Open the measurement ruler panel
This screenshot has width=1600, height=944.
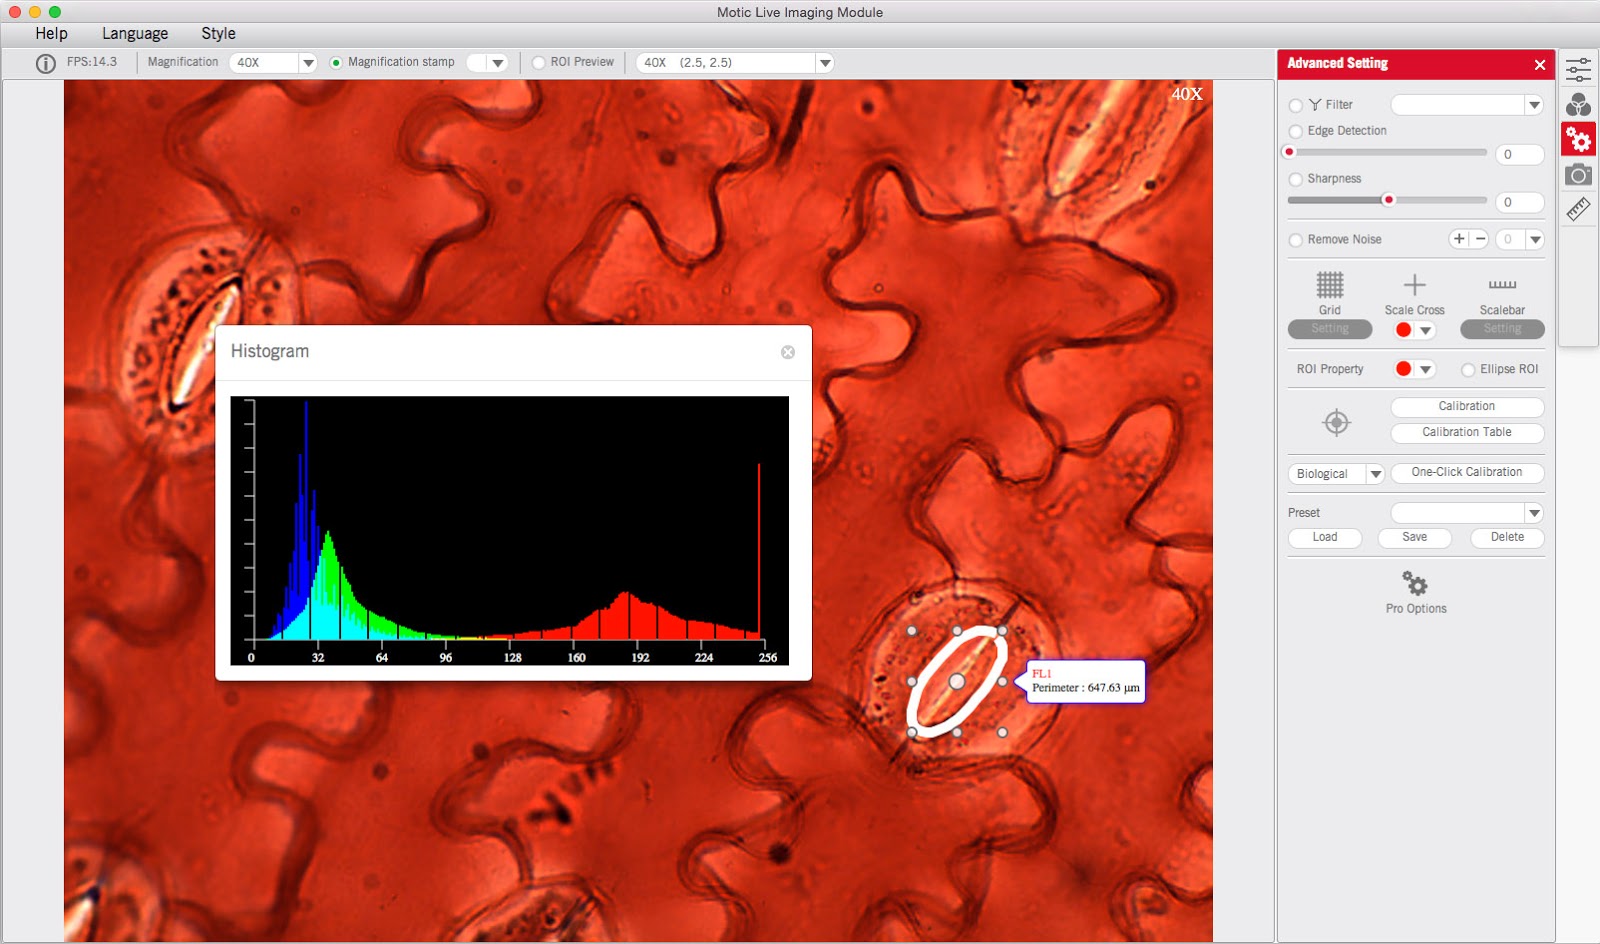point(1578,208)
